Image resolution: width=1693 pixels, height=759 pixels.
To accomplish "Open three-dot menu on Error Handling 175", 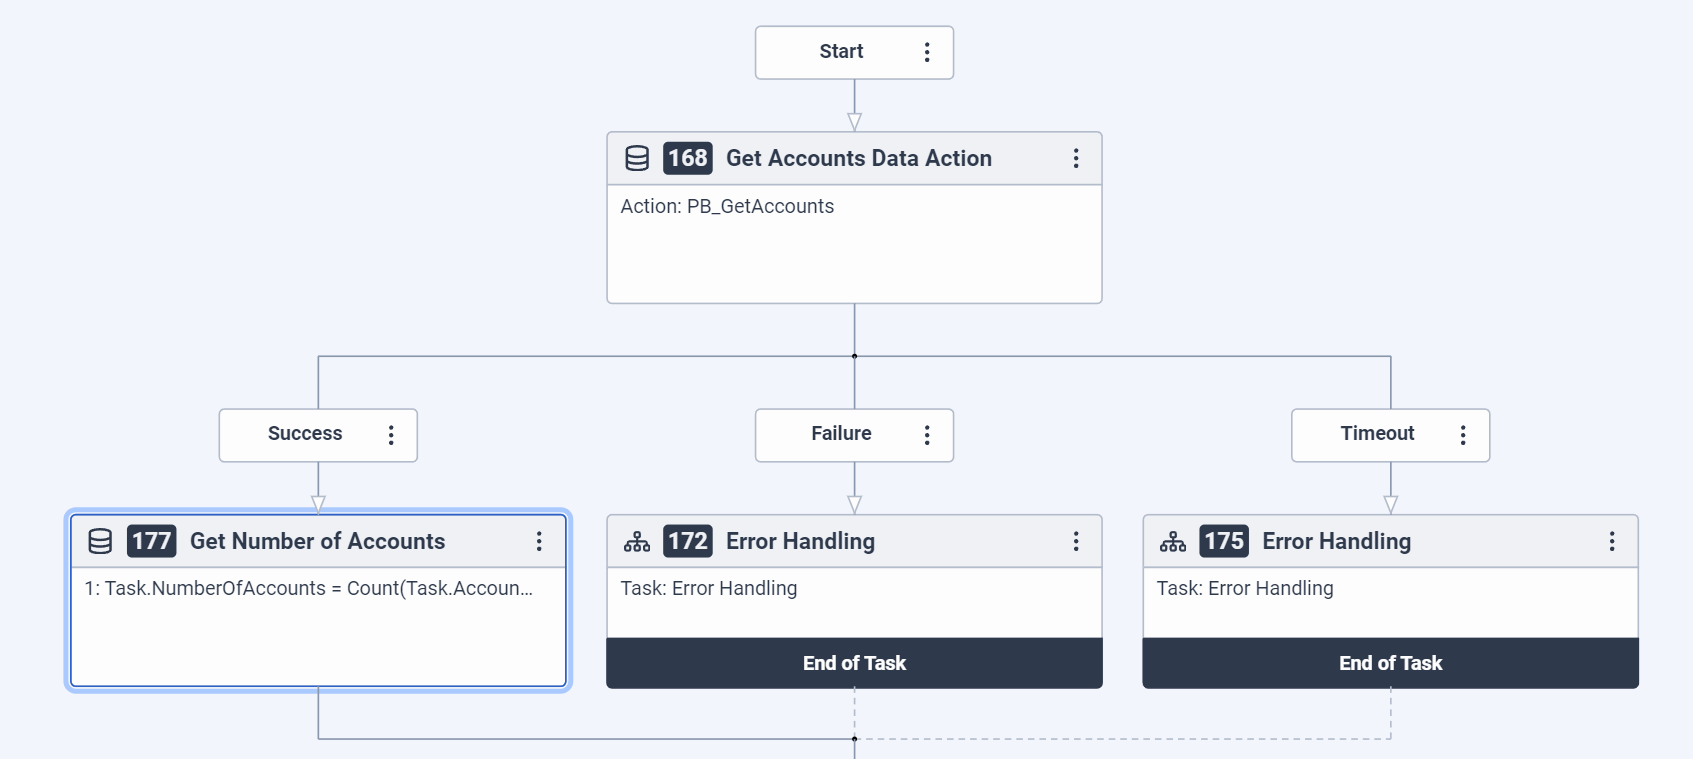I will tap(1612, 541).
